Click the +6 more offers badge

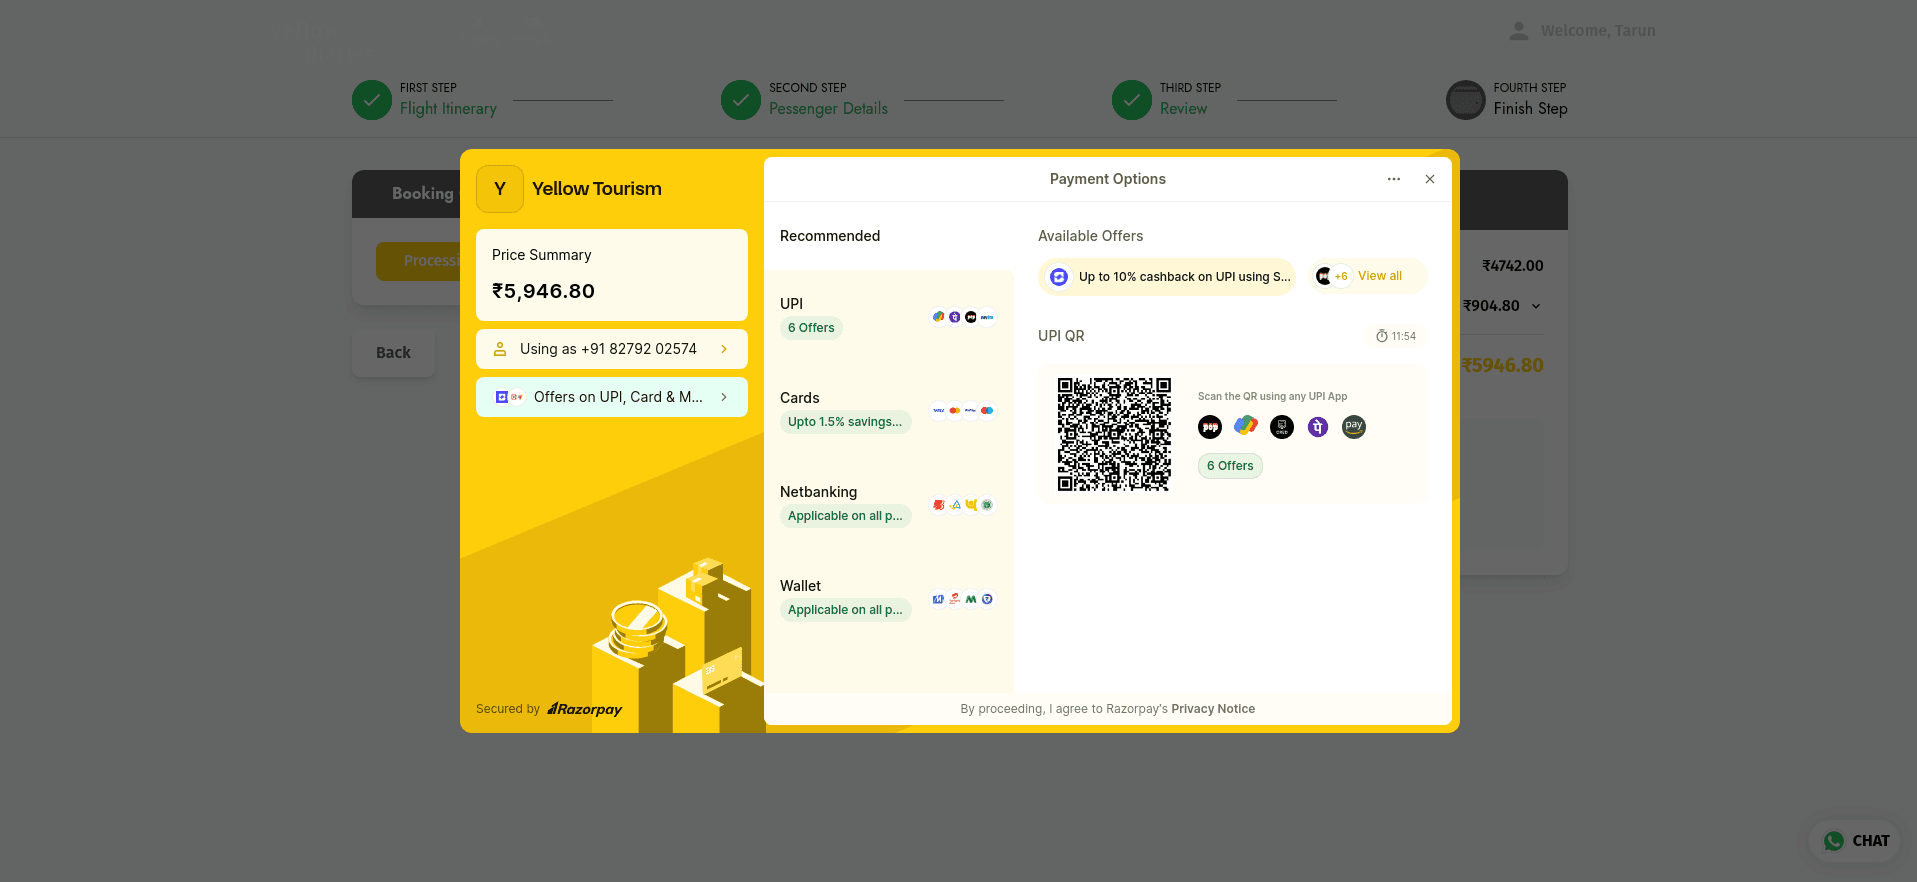point(1341,276)
